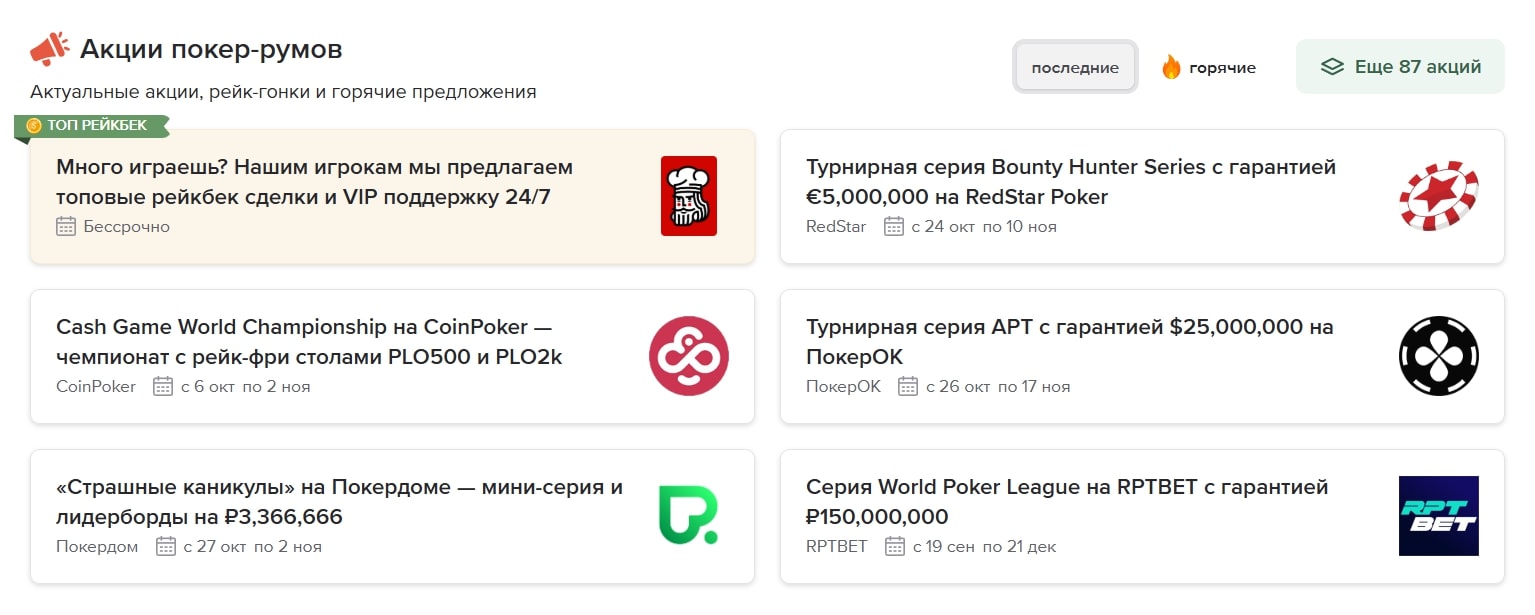Click the chef king card logo
1535x615 pixels.
(x=688, y=196)
